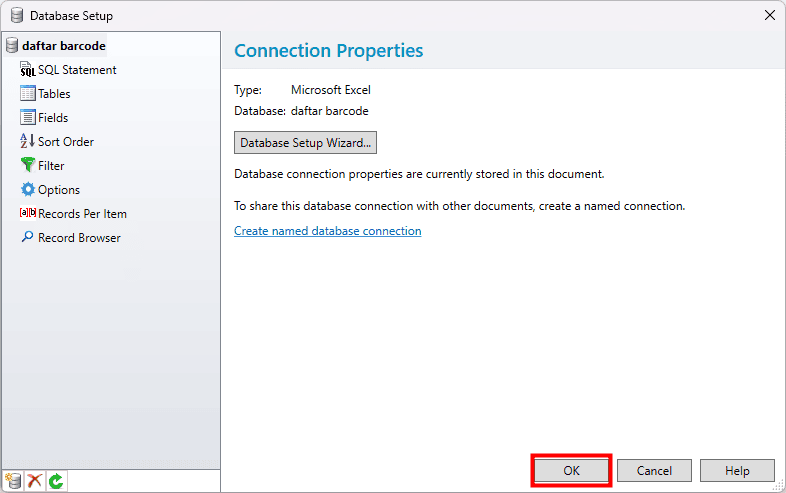786x493 pixels.
Task: Click the dialog resize grip corner
Action: (x=779, y=486)
